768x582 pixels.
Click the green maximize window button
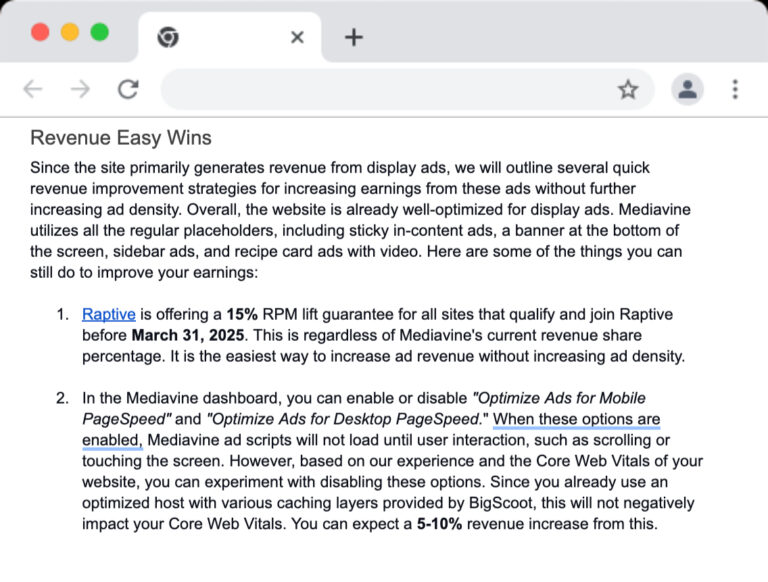tap(100, 33)
